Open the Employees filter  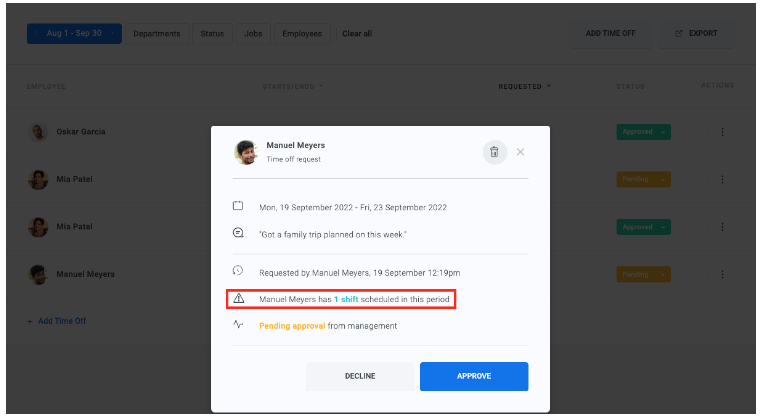[302, 33]
